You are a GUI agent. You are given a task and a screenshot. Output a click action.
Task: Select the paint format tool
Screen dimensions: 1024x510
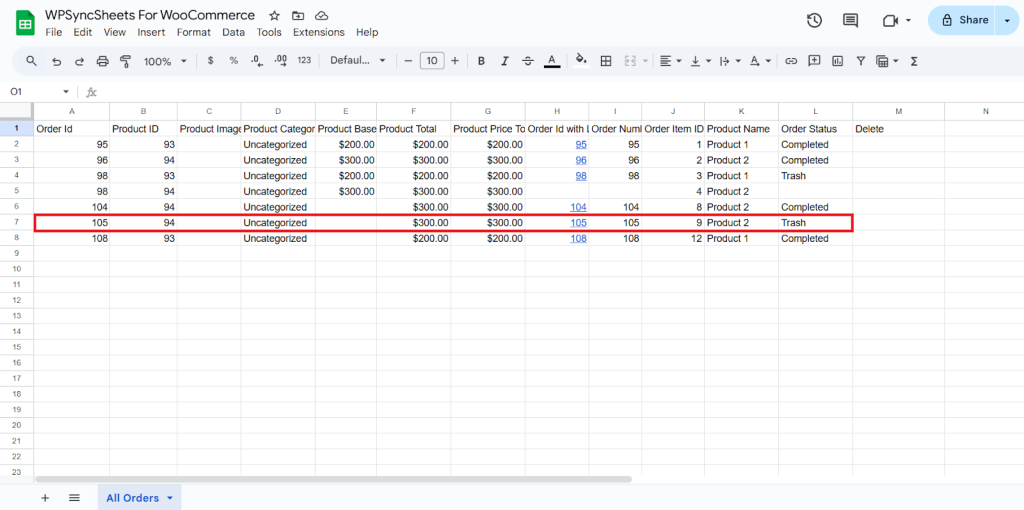(125, 61)
